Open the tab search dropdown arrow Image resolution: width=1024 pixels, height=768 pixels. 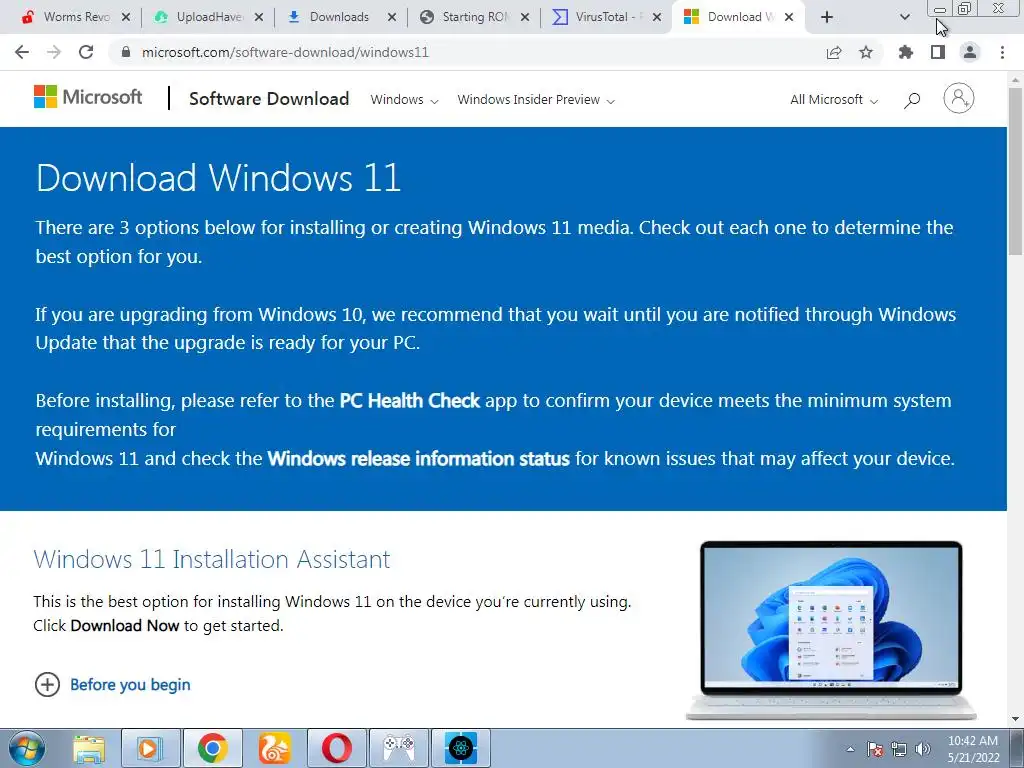tap(904, 17)
